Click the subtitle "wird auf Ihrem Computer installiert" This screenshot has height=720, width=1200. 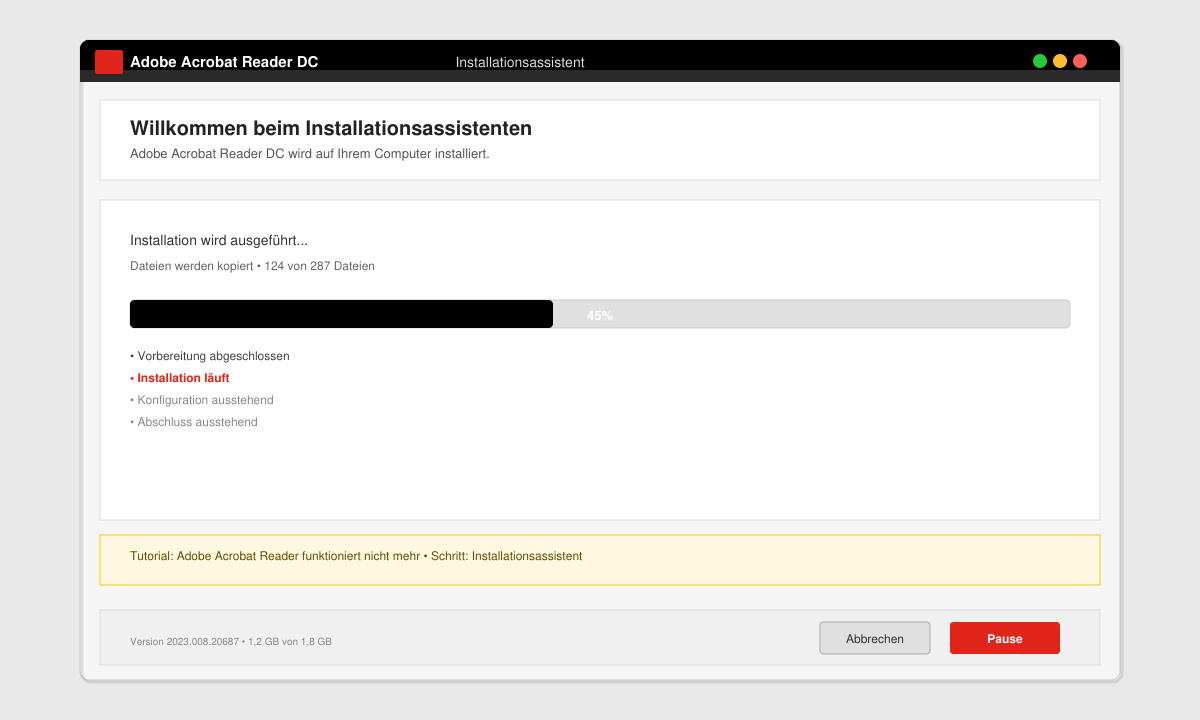[388, 154]
